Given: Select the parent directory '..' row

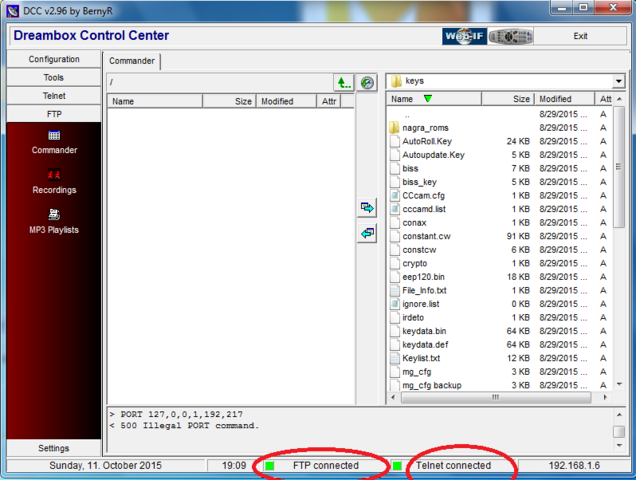Looking at the screenshot, I should pos(500,114).
